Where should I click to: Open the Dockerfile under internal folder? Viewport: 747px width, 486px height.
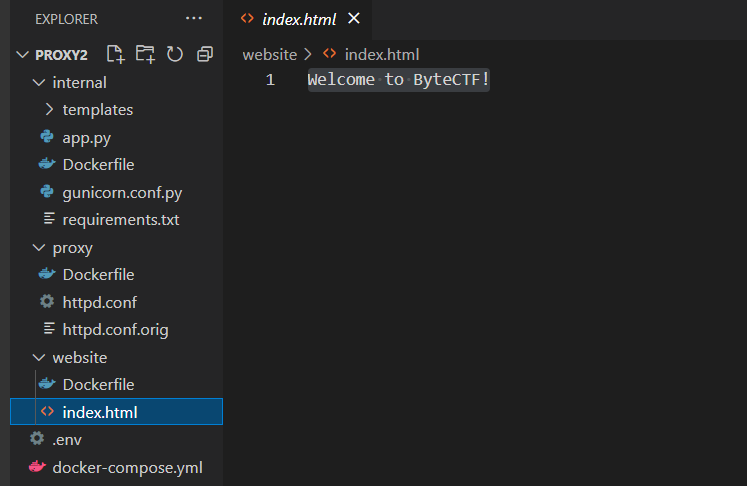(x=98, y=164)
